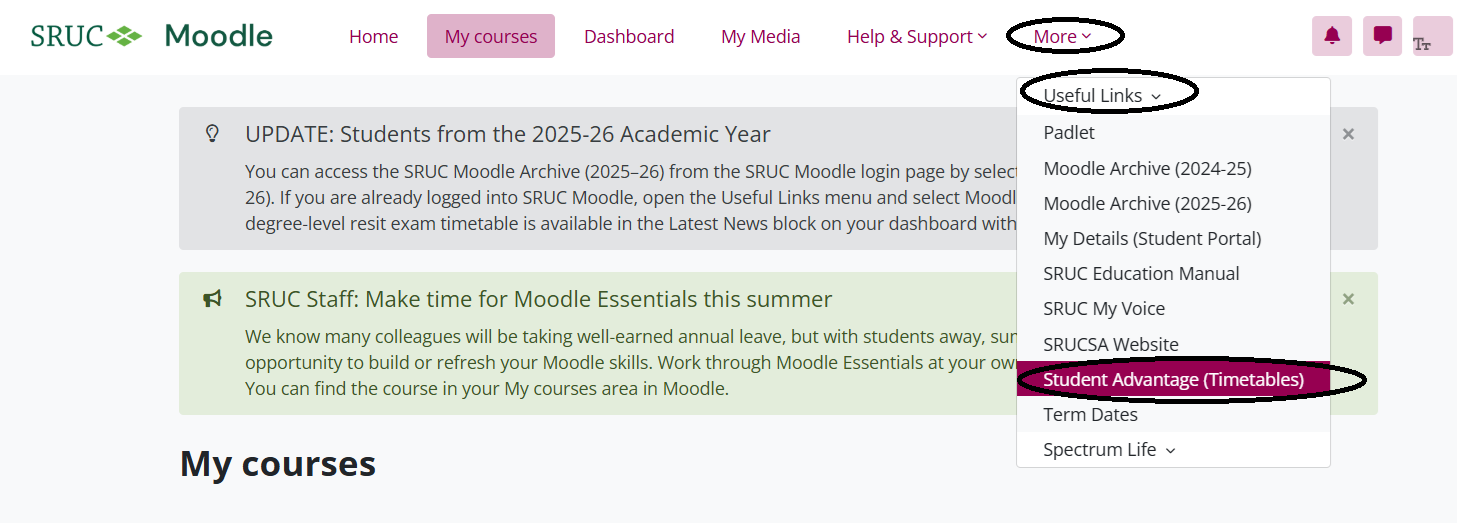Screen dimensions: 1457x523
Task: Click the megaphone icon in staff notice
Action: click(x=212, y=298)
